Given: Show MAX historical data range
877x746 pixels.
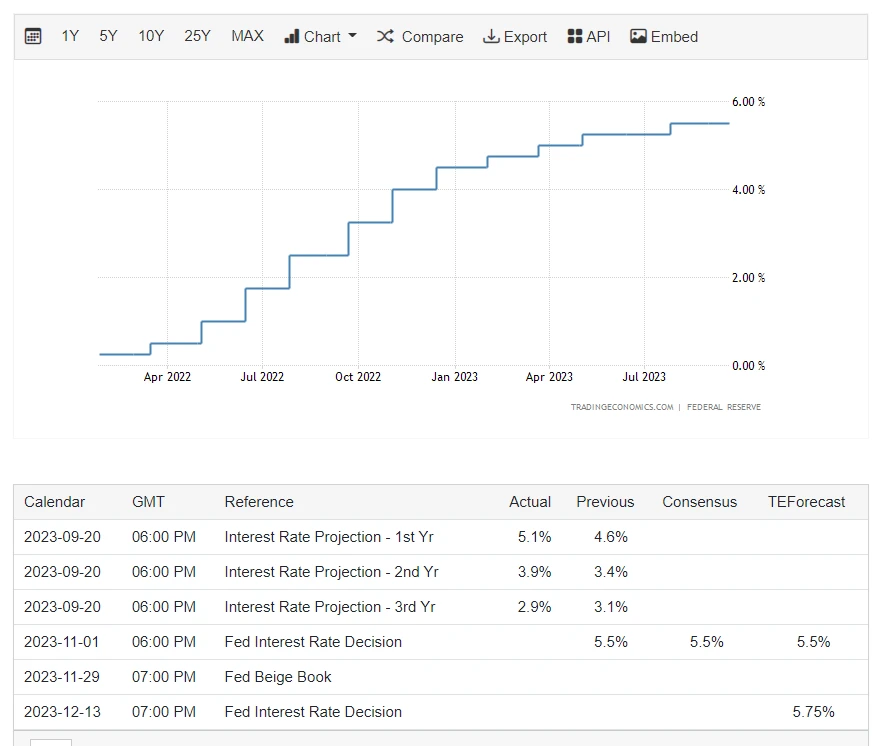Looking at the screenshot, I should (x=247, y=36).
